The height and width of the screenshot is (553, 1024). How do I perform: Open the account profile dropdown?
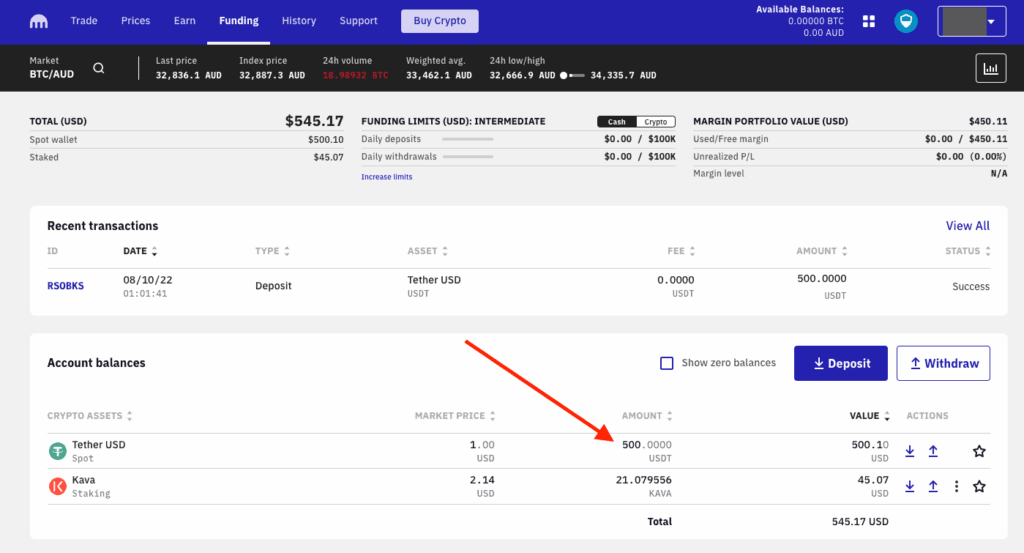971,22
